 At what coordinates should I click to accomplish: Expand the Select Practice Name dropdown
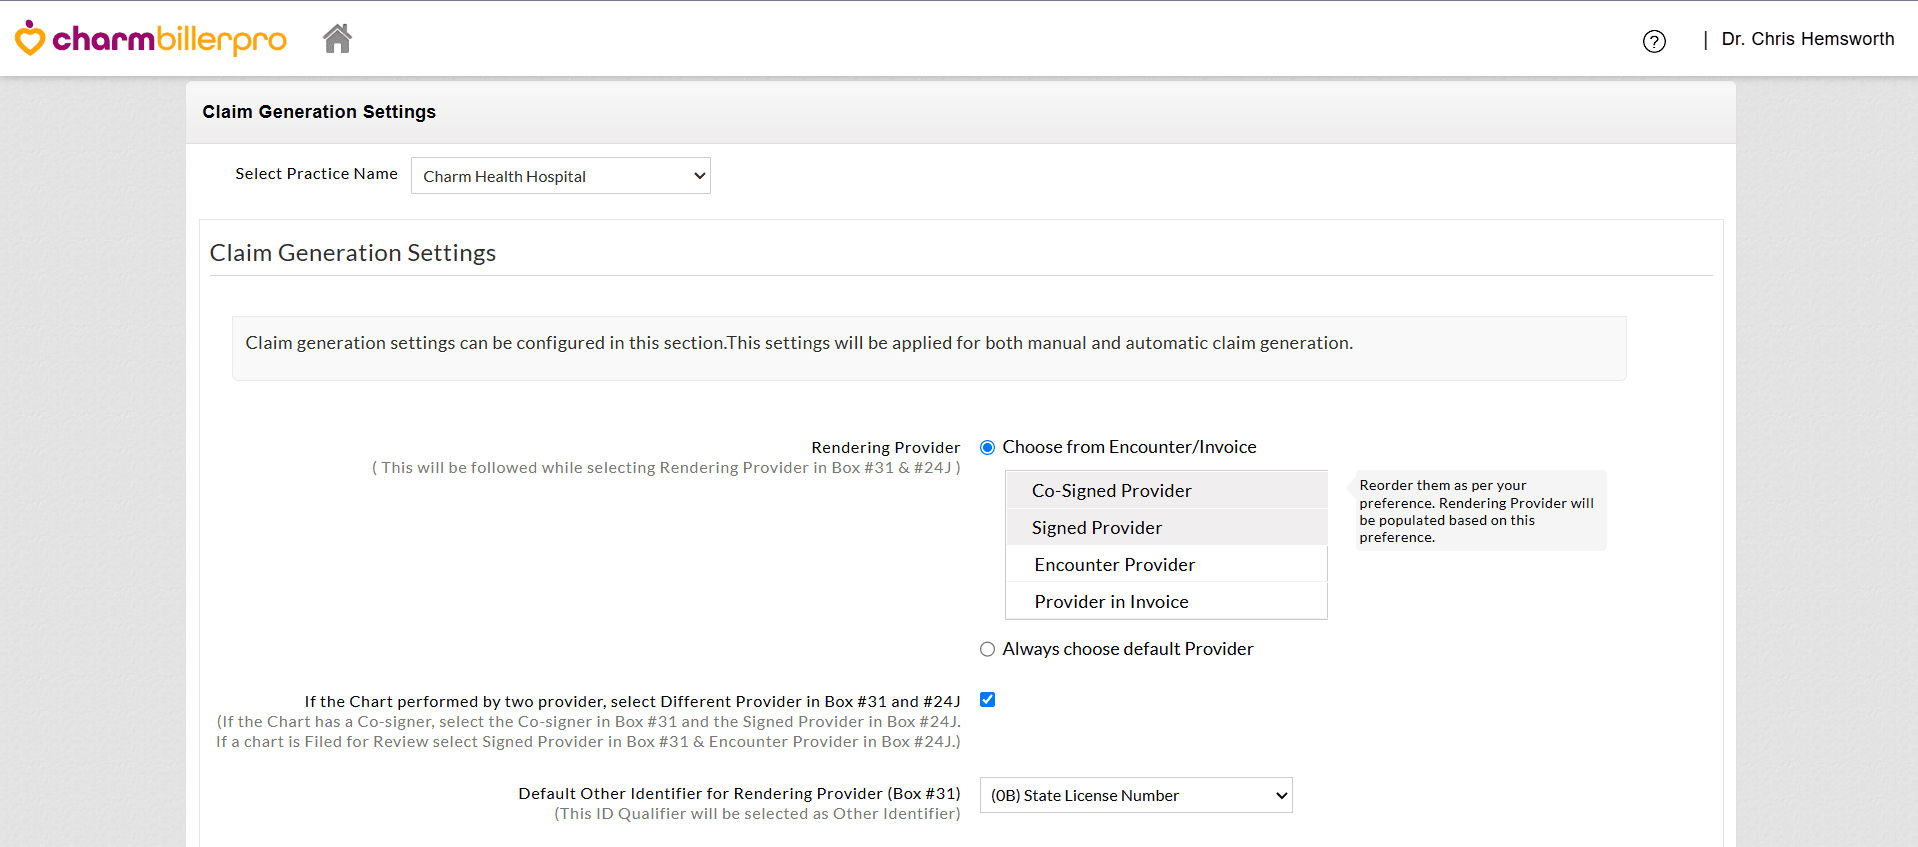point(560,176)
